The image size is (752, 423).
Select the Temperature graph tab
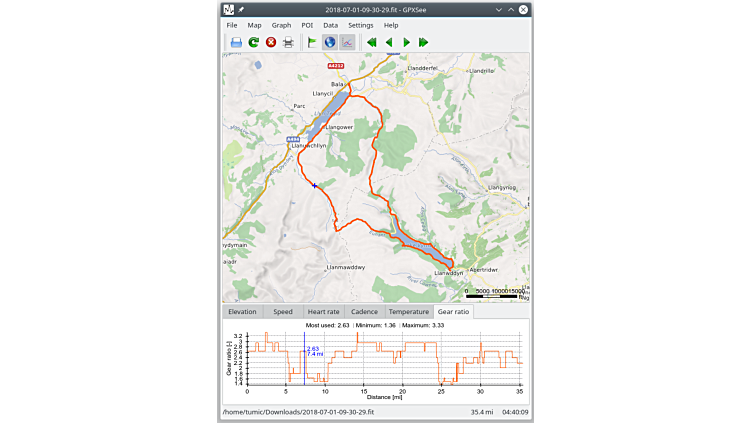pos(408,312)
